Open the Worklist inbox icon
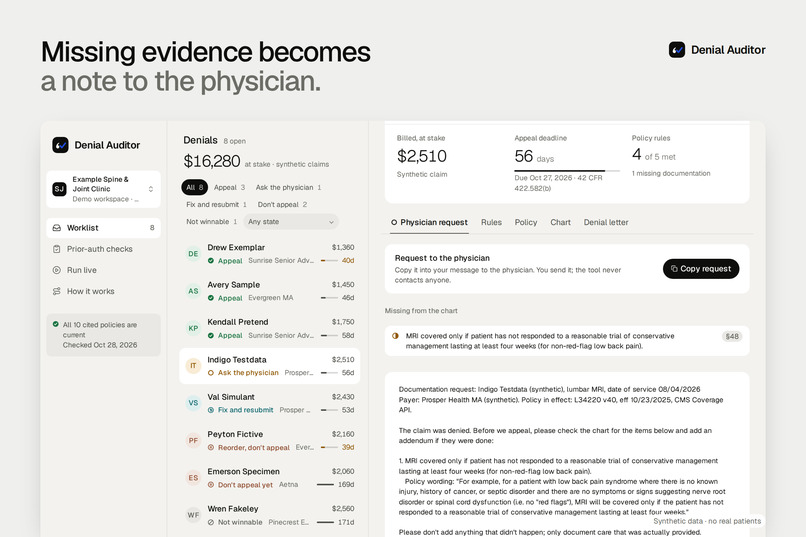 coord(57,228)
